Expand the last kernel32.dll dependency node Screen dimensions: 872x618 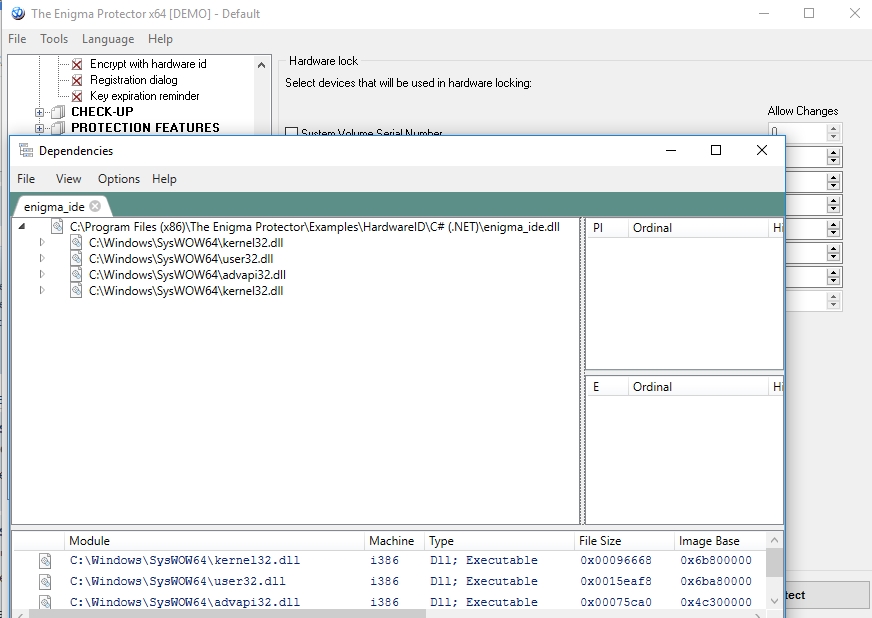(x=42, y=290)
